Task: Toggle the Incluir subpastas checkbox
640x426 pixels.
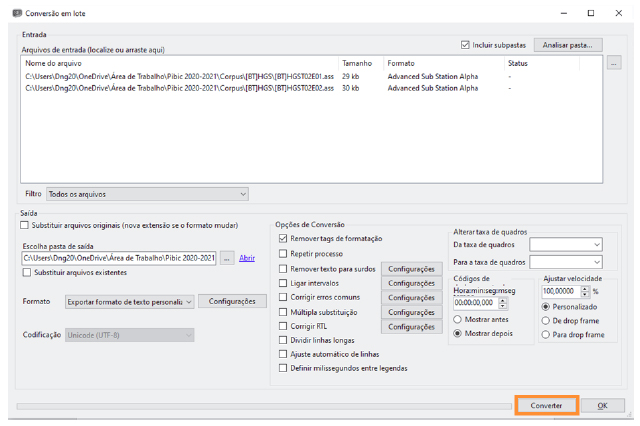Action: 466,45
